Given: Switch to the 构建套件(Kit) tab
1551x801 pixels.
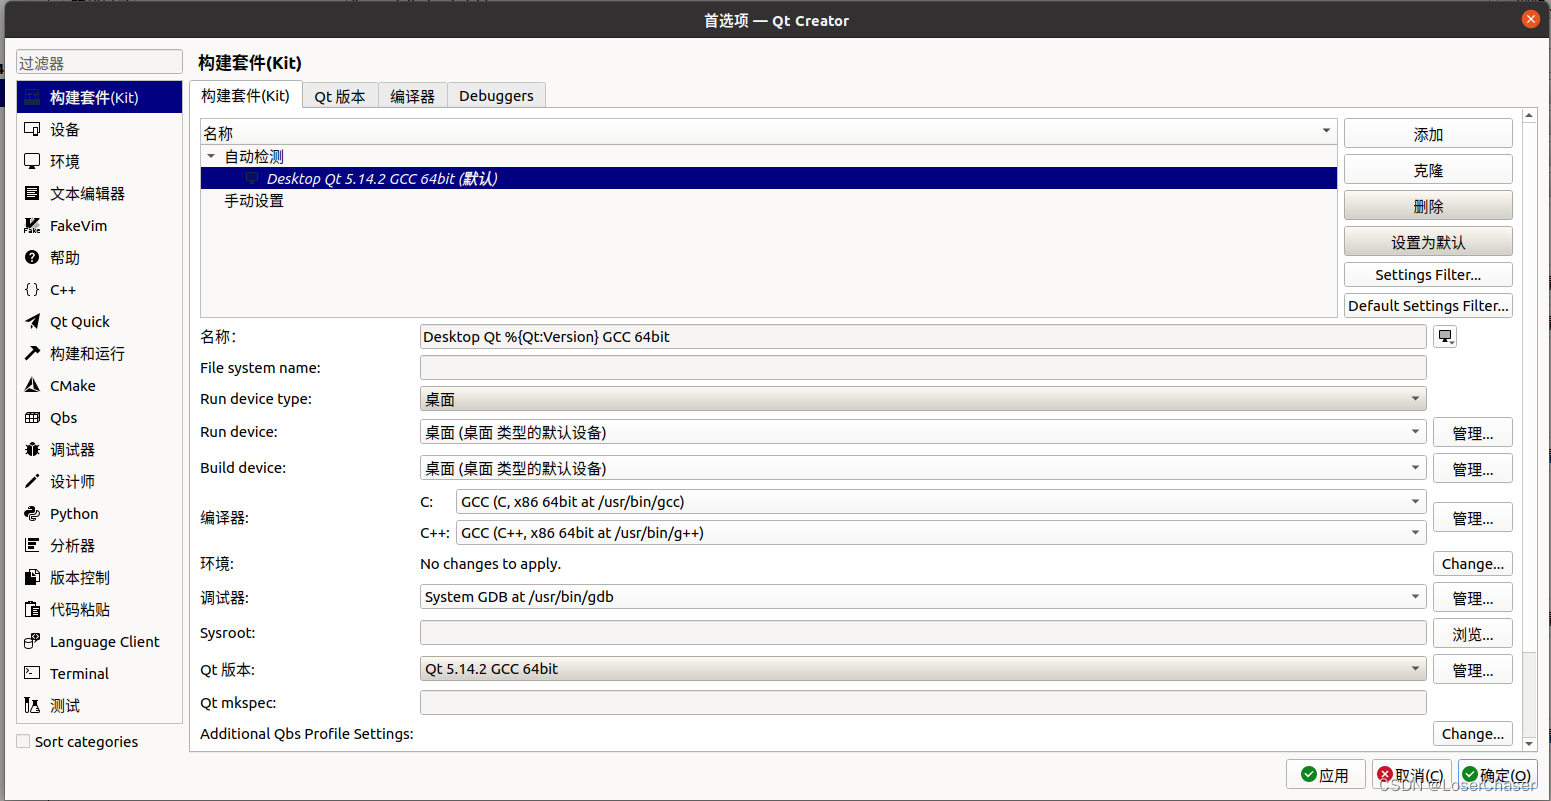Looking at the screenshot, I should point(245,96).
